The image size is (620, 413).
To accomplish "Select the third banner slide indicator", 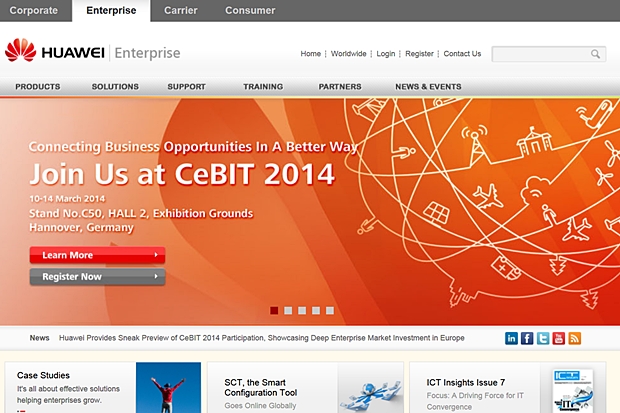I will tap(302, 311).
